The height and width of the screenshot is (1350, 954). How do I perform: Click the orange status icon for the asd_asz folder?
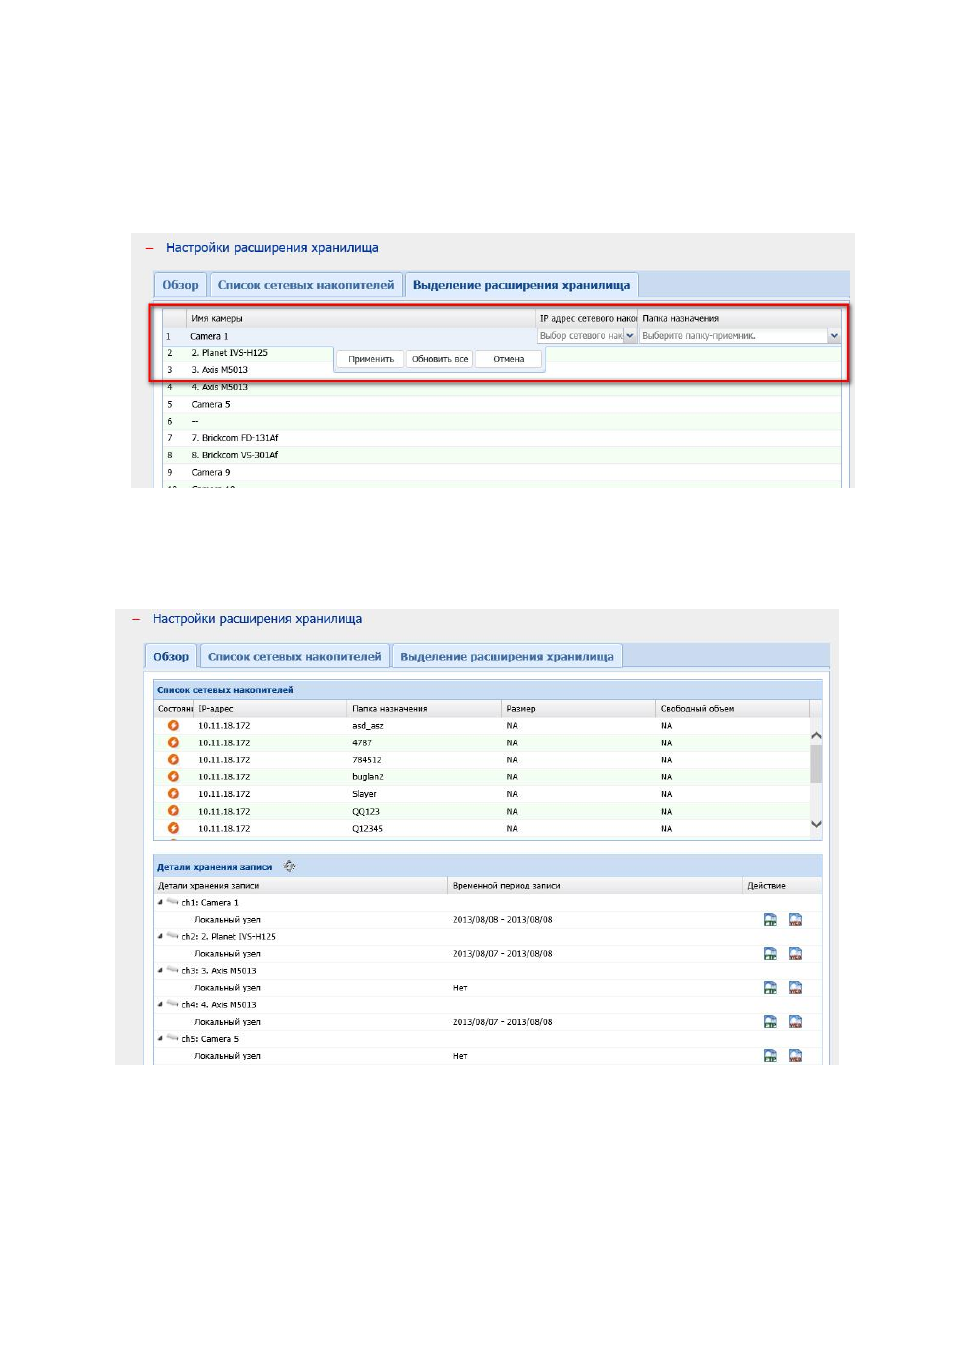173,726
